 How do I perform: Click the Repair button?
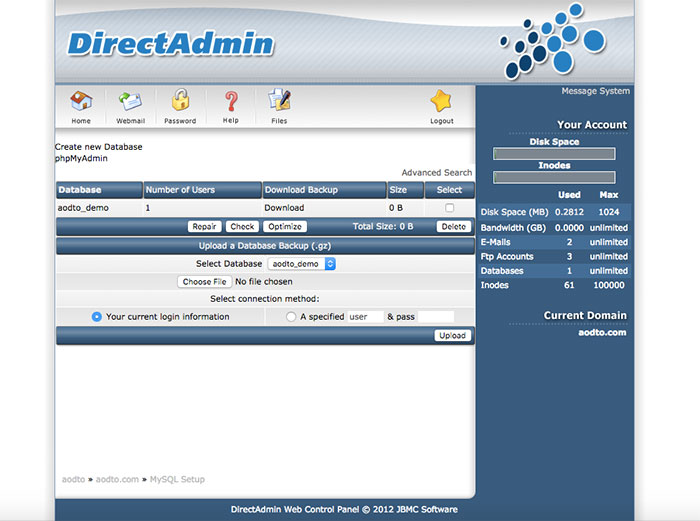click(204, 226)
